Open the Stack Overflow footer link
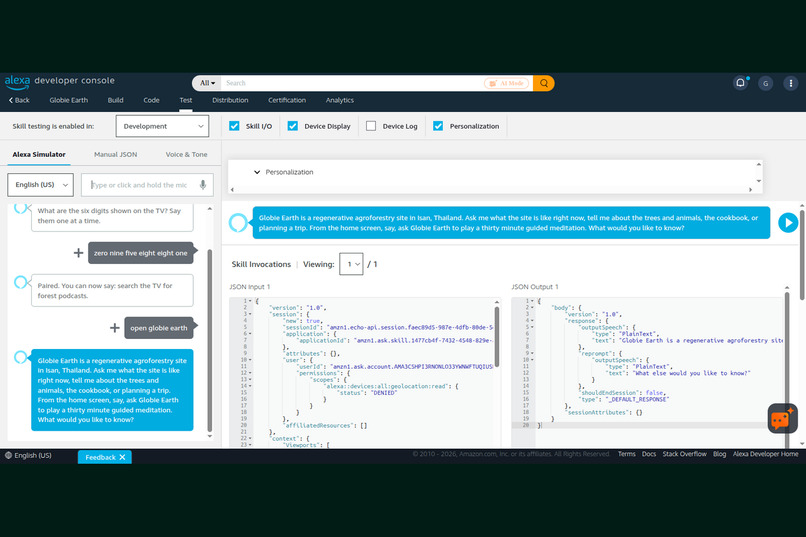The image size is (806, 537). click(684, 454)
